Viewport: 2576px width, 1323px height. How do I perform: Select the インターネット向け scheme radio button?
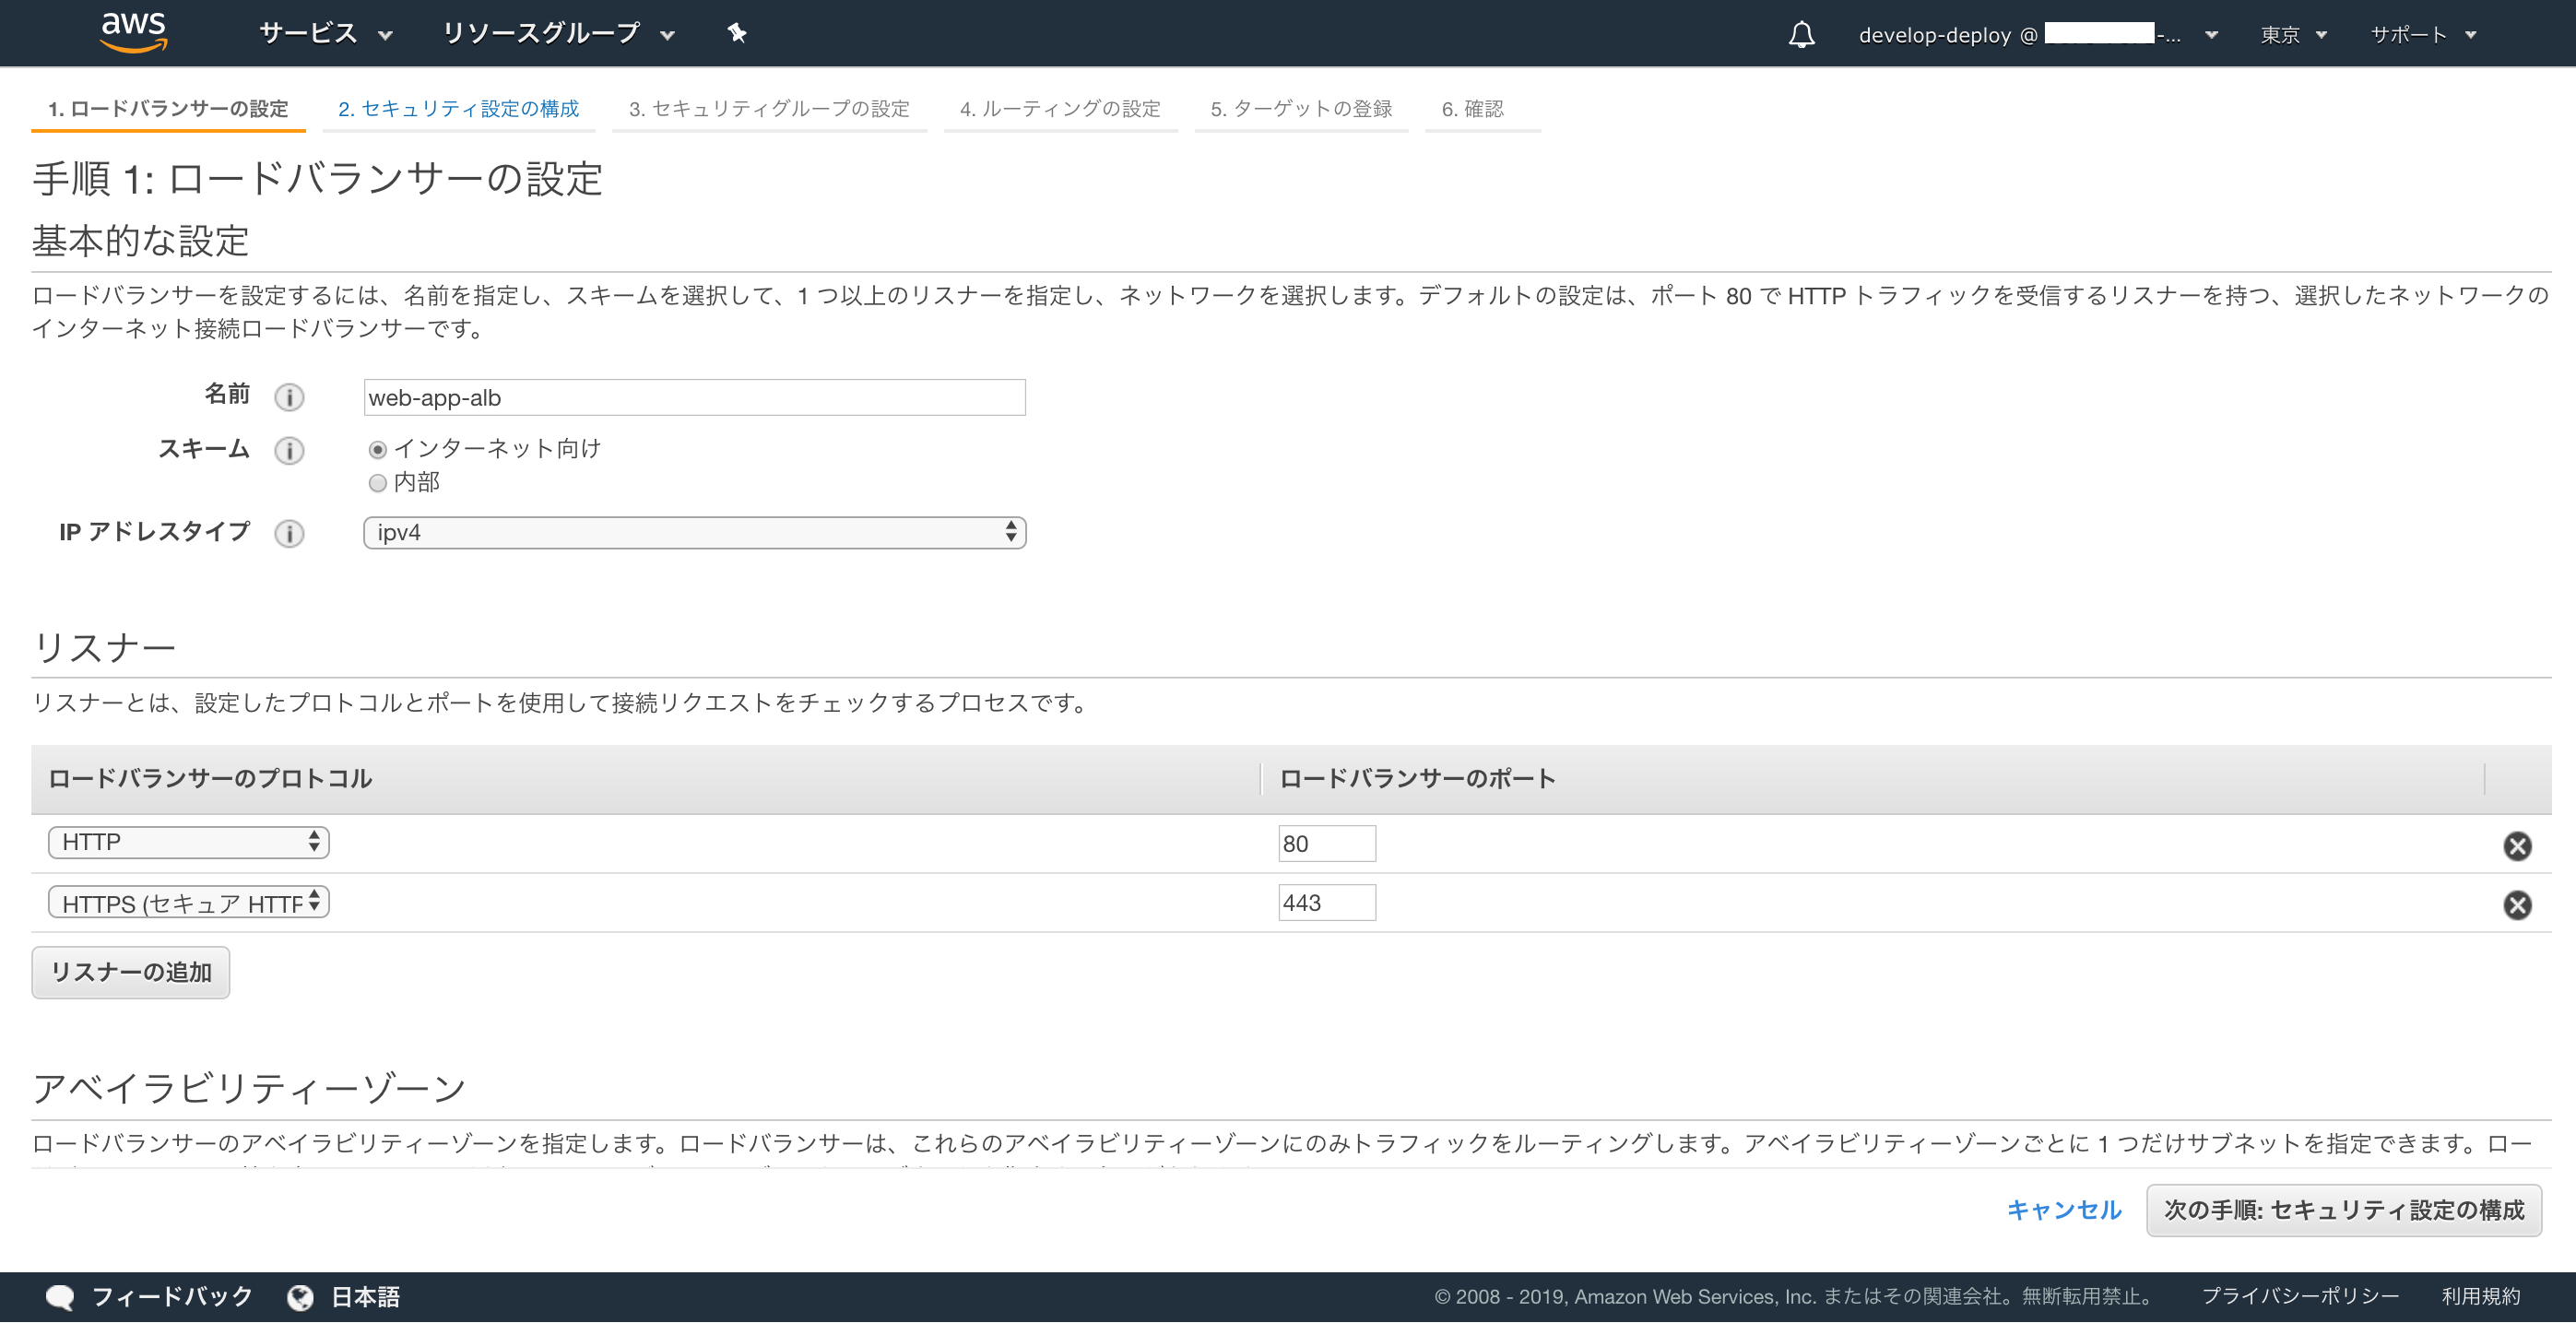tap(377, 450)
